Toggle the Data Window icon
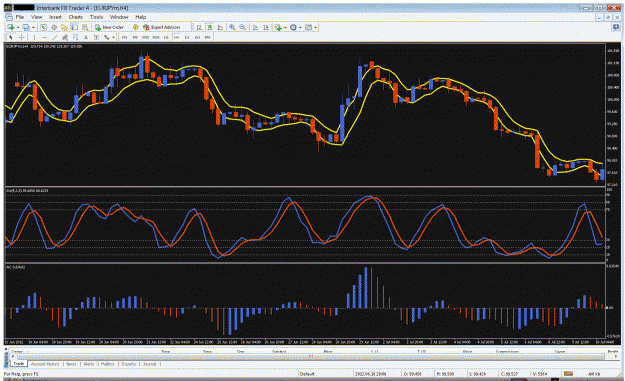625x381 pixels. (54, 27)
